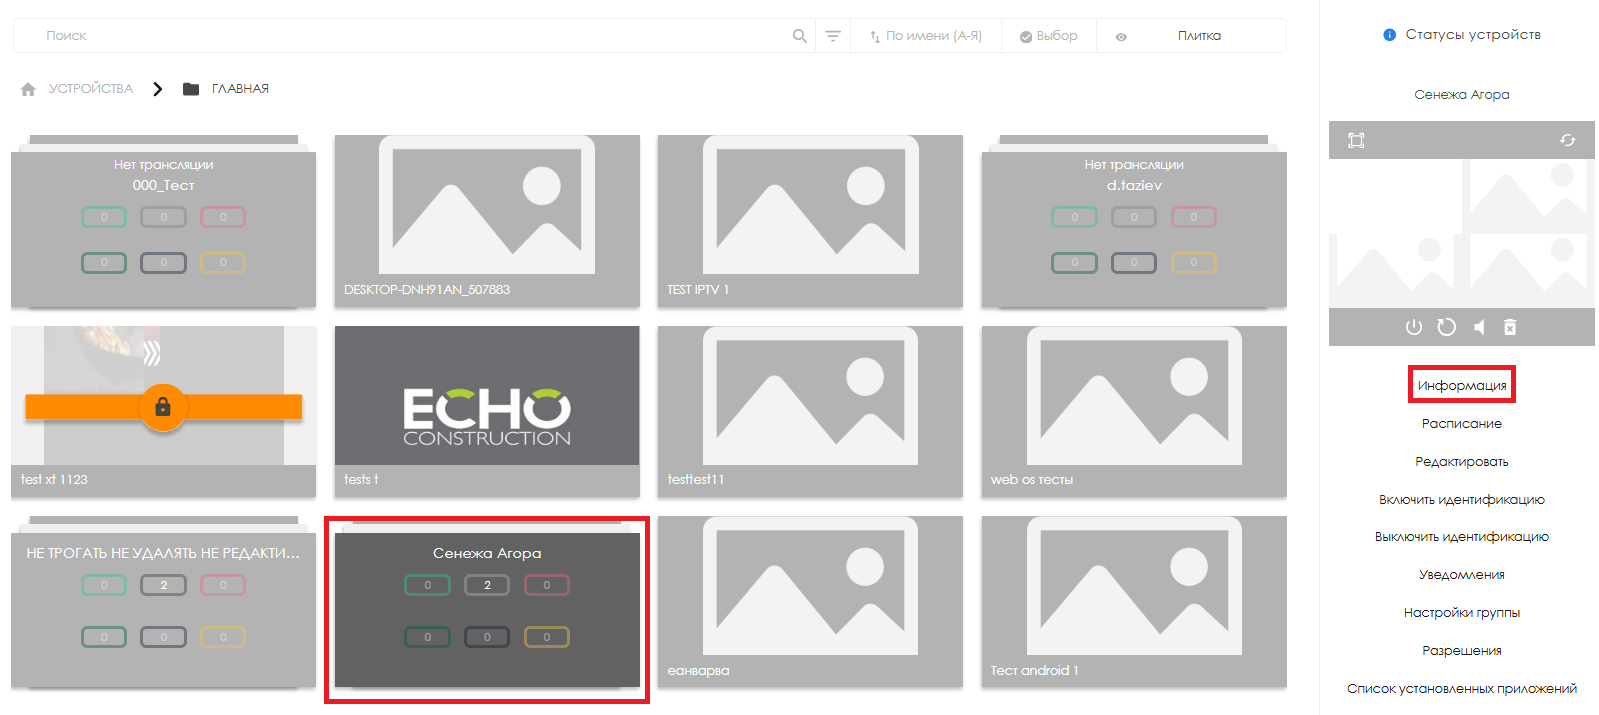Screen dimensions: 1599x715
Task: Click the fullscreen frame icon above preview
Action: [1356, 140]
